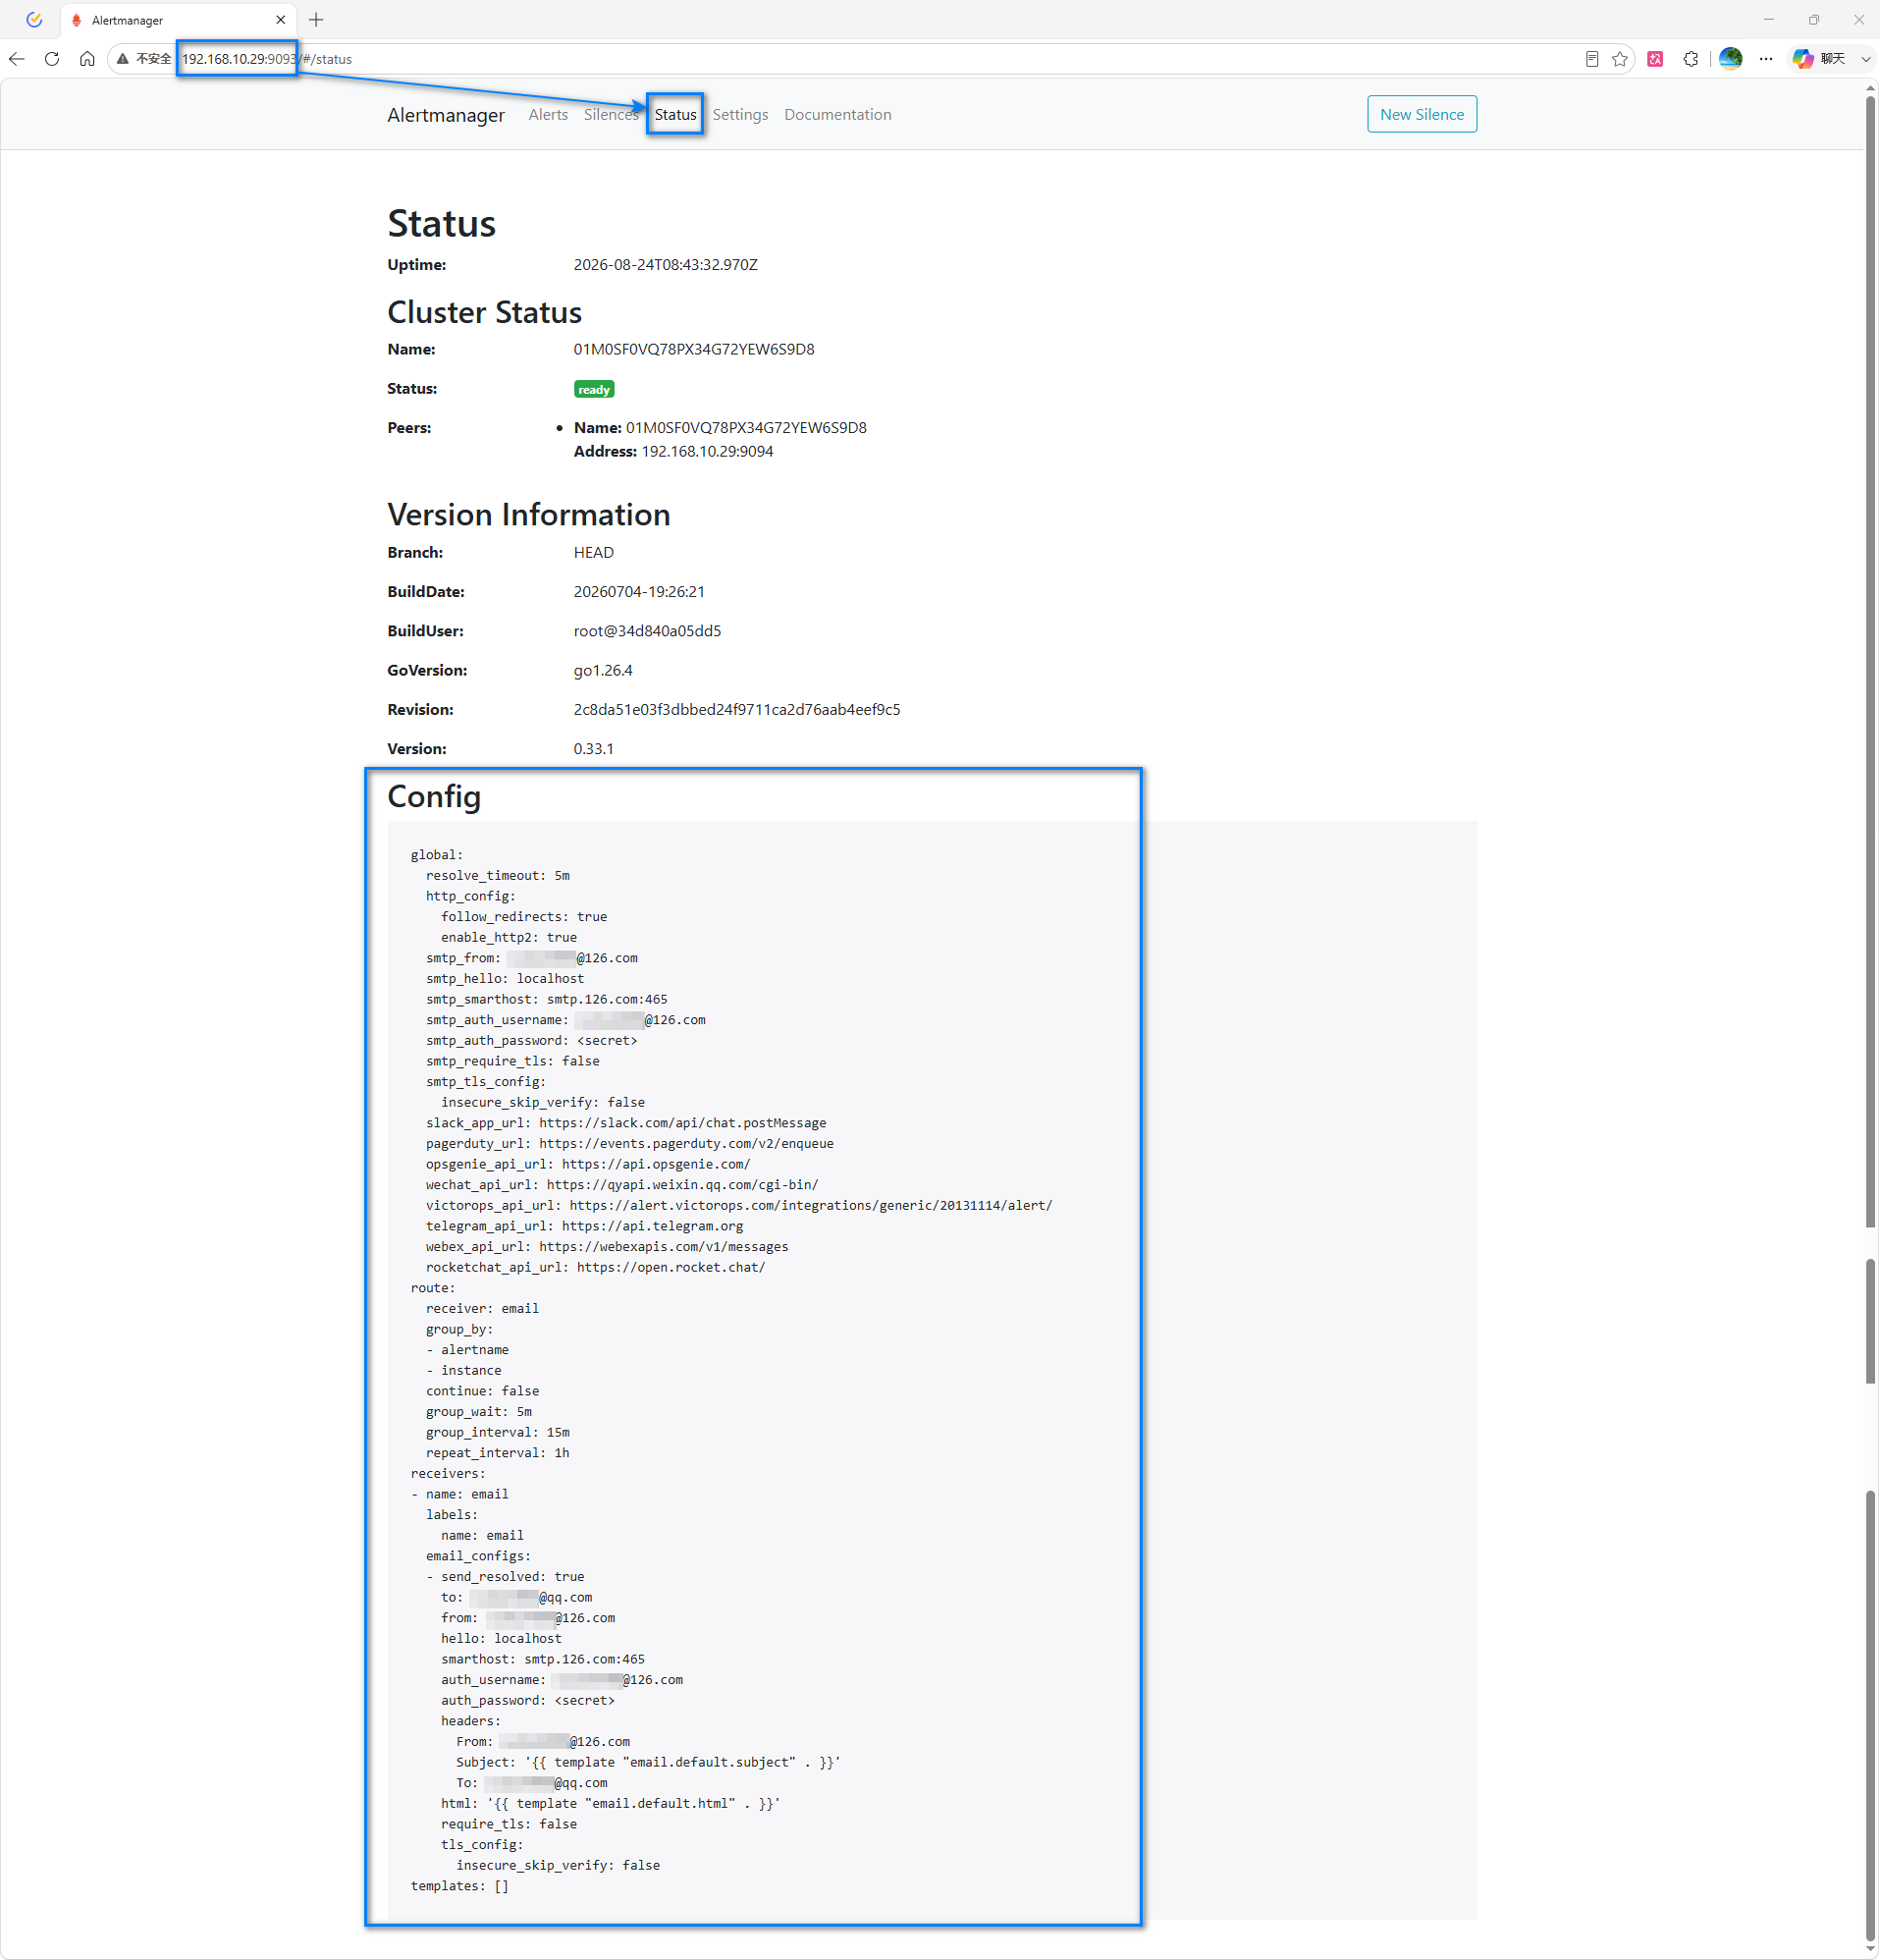Click the Config heading
1880x1960 pixels.
pos(434,797)
